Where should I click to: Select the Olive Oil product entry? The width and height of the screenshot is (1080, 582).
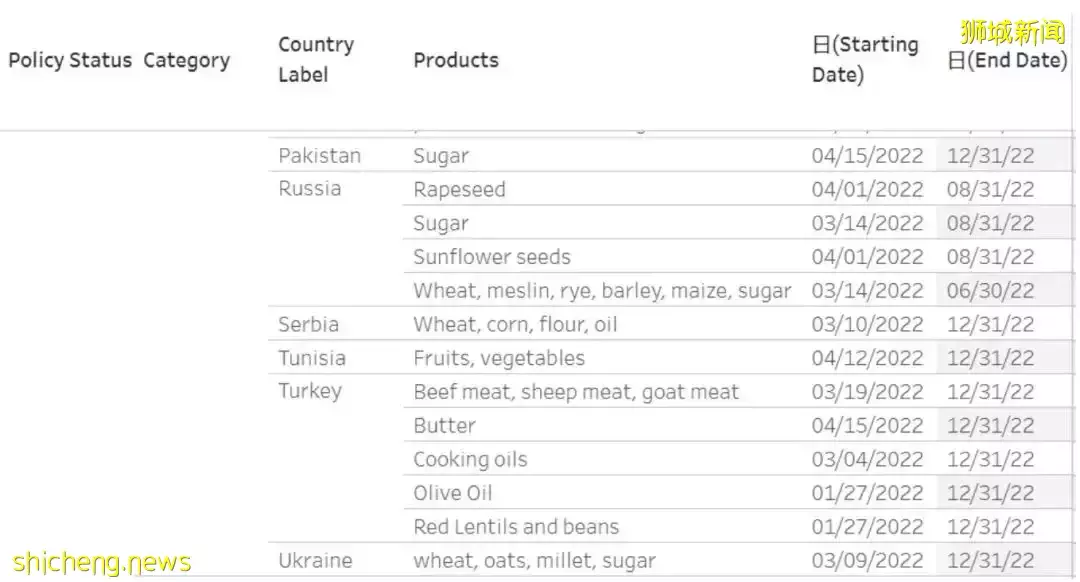coord(453,493)
